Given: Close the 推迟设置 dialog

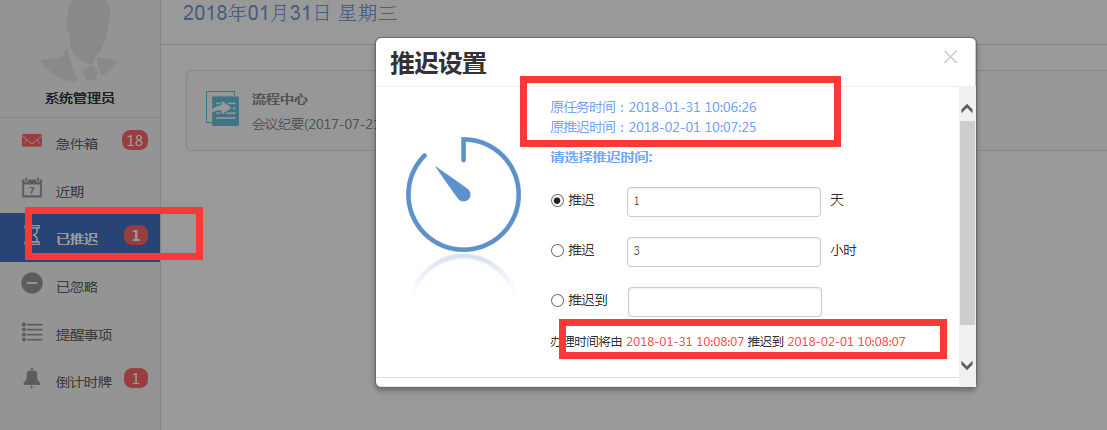Looking at the screenshot, I should point(950,57).
